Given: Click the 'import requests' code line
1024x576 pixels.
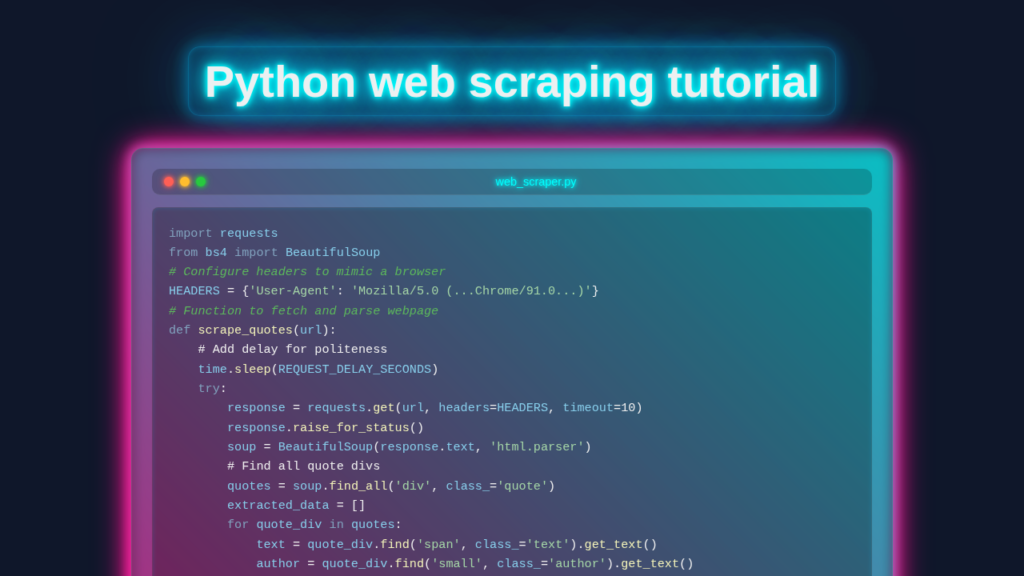Looking at the screenshot, I should point(223,233).
